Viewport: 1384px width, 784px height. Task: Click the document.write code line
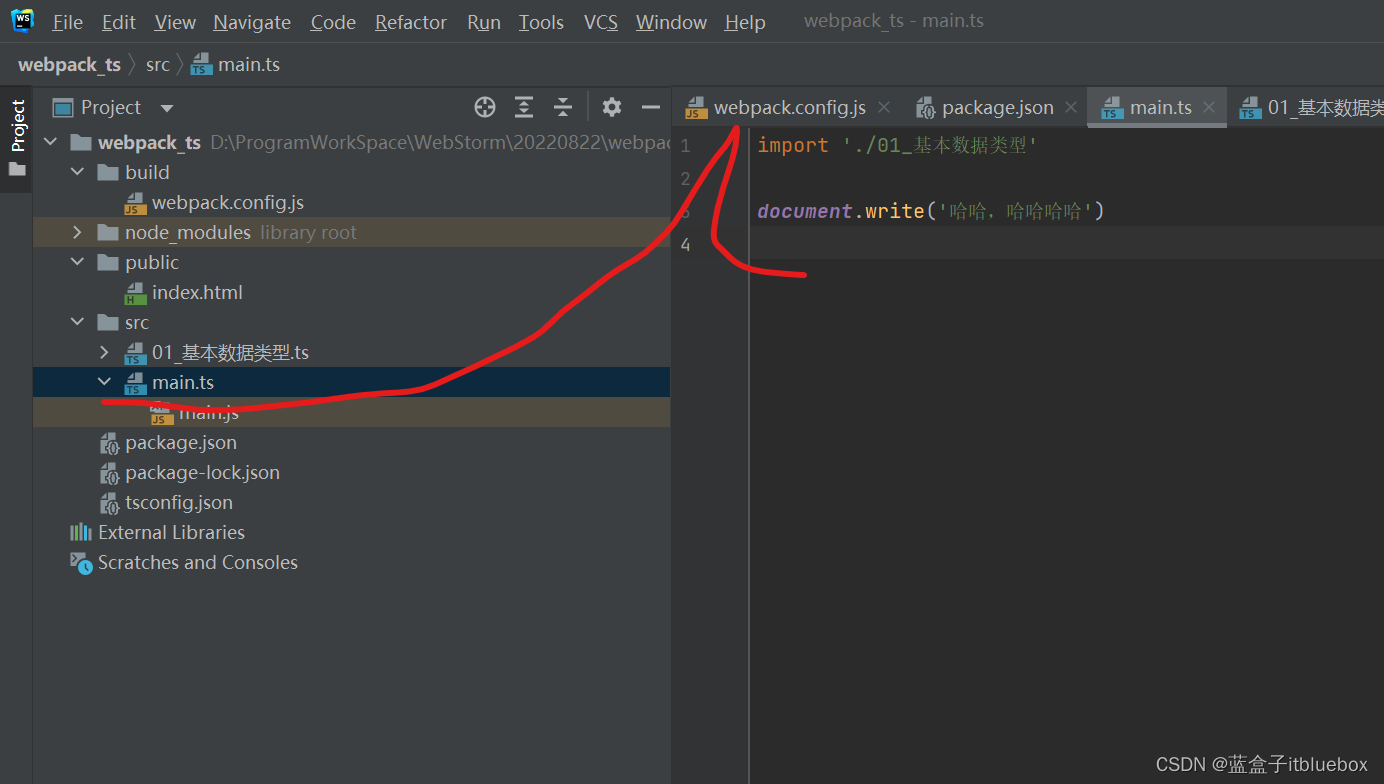click(x=931, y=211)
